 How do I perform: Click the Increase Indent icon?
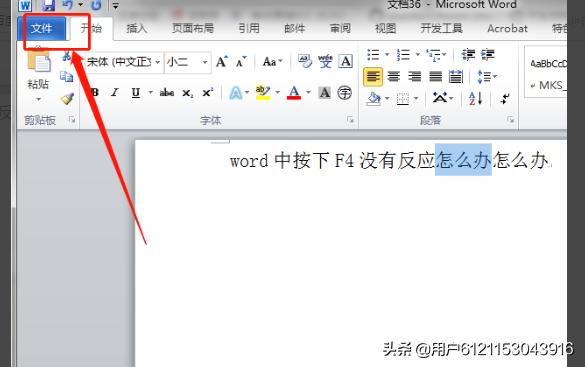coord(488,55)
